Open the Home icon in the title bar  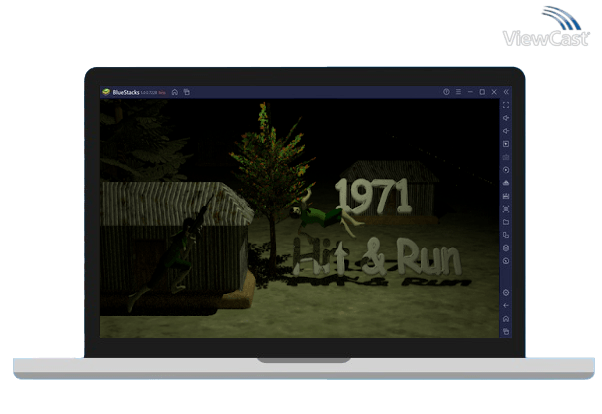pyautogui.click(x=175, y=92)
